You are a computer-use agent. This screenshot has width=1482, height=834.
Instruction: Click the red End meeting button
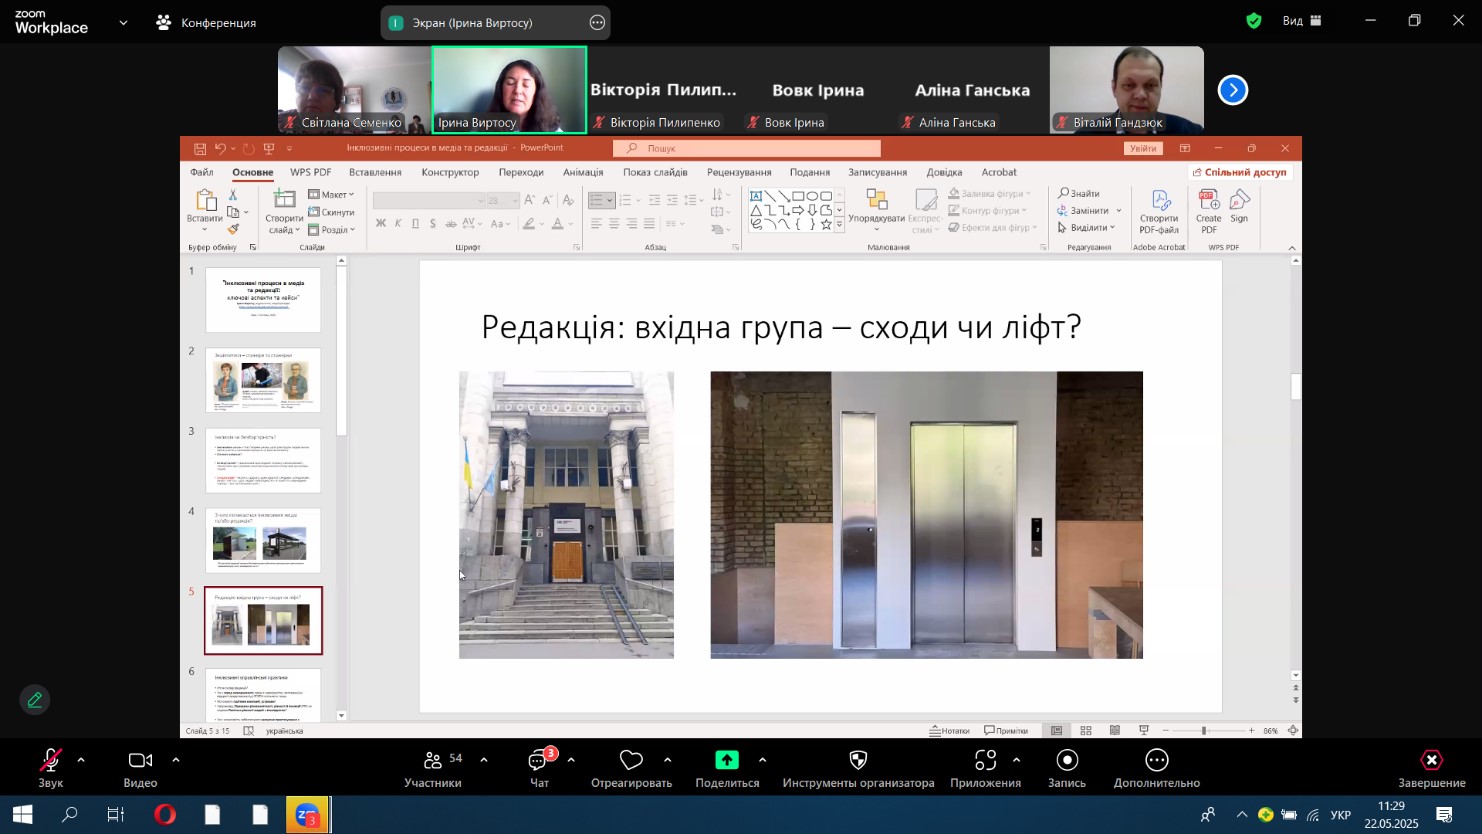pyautogui.click(x=1431, y=762)
